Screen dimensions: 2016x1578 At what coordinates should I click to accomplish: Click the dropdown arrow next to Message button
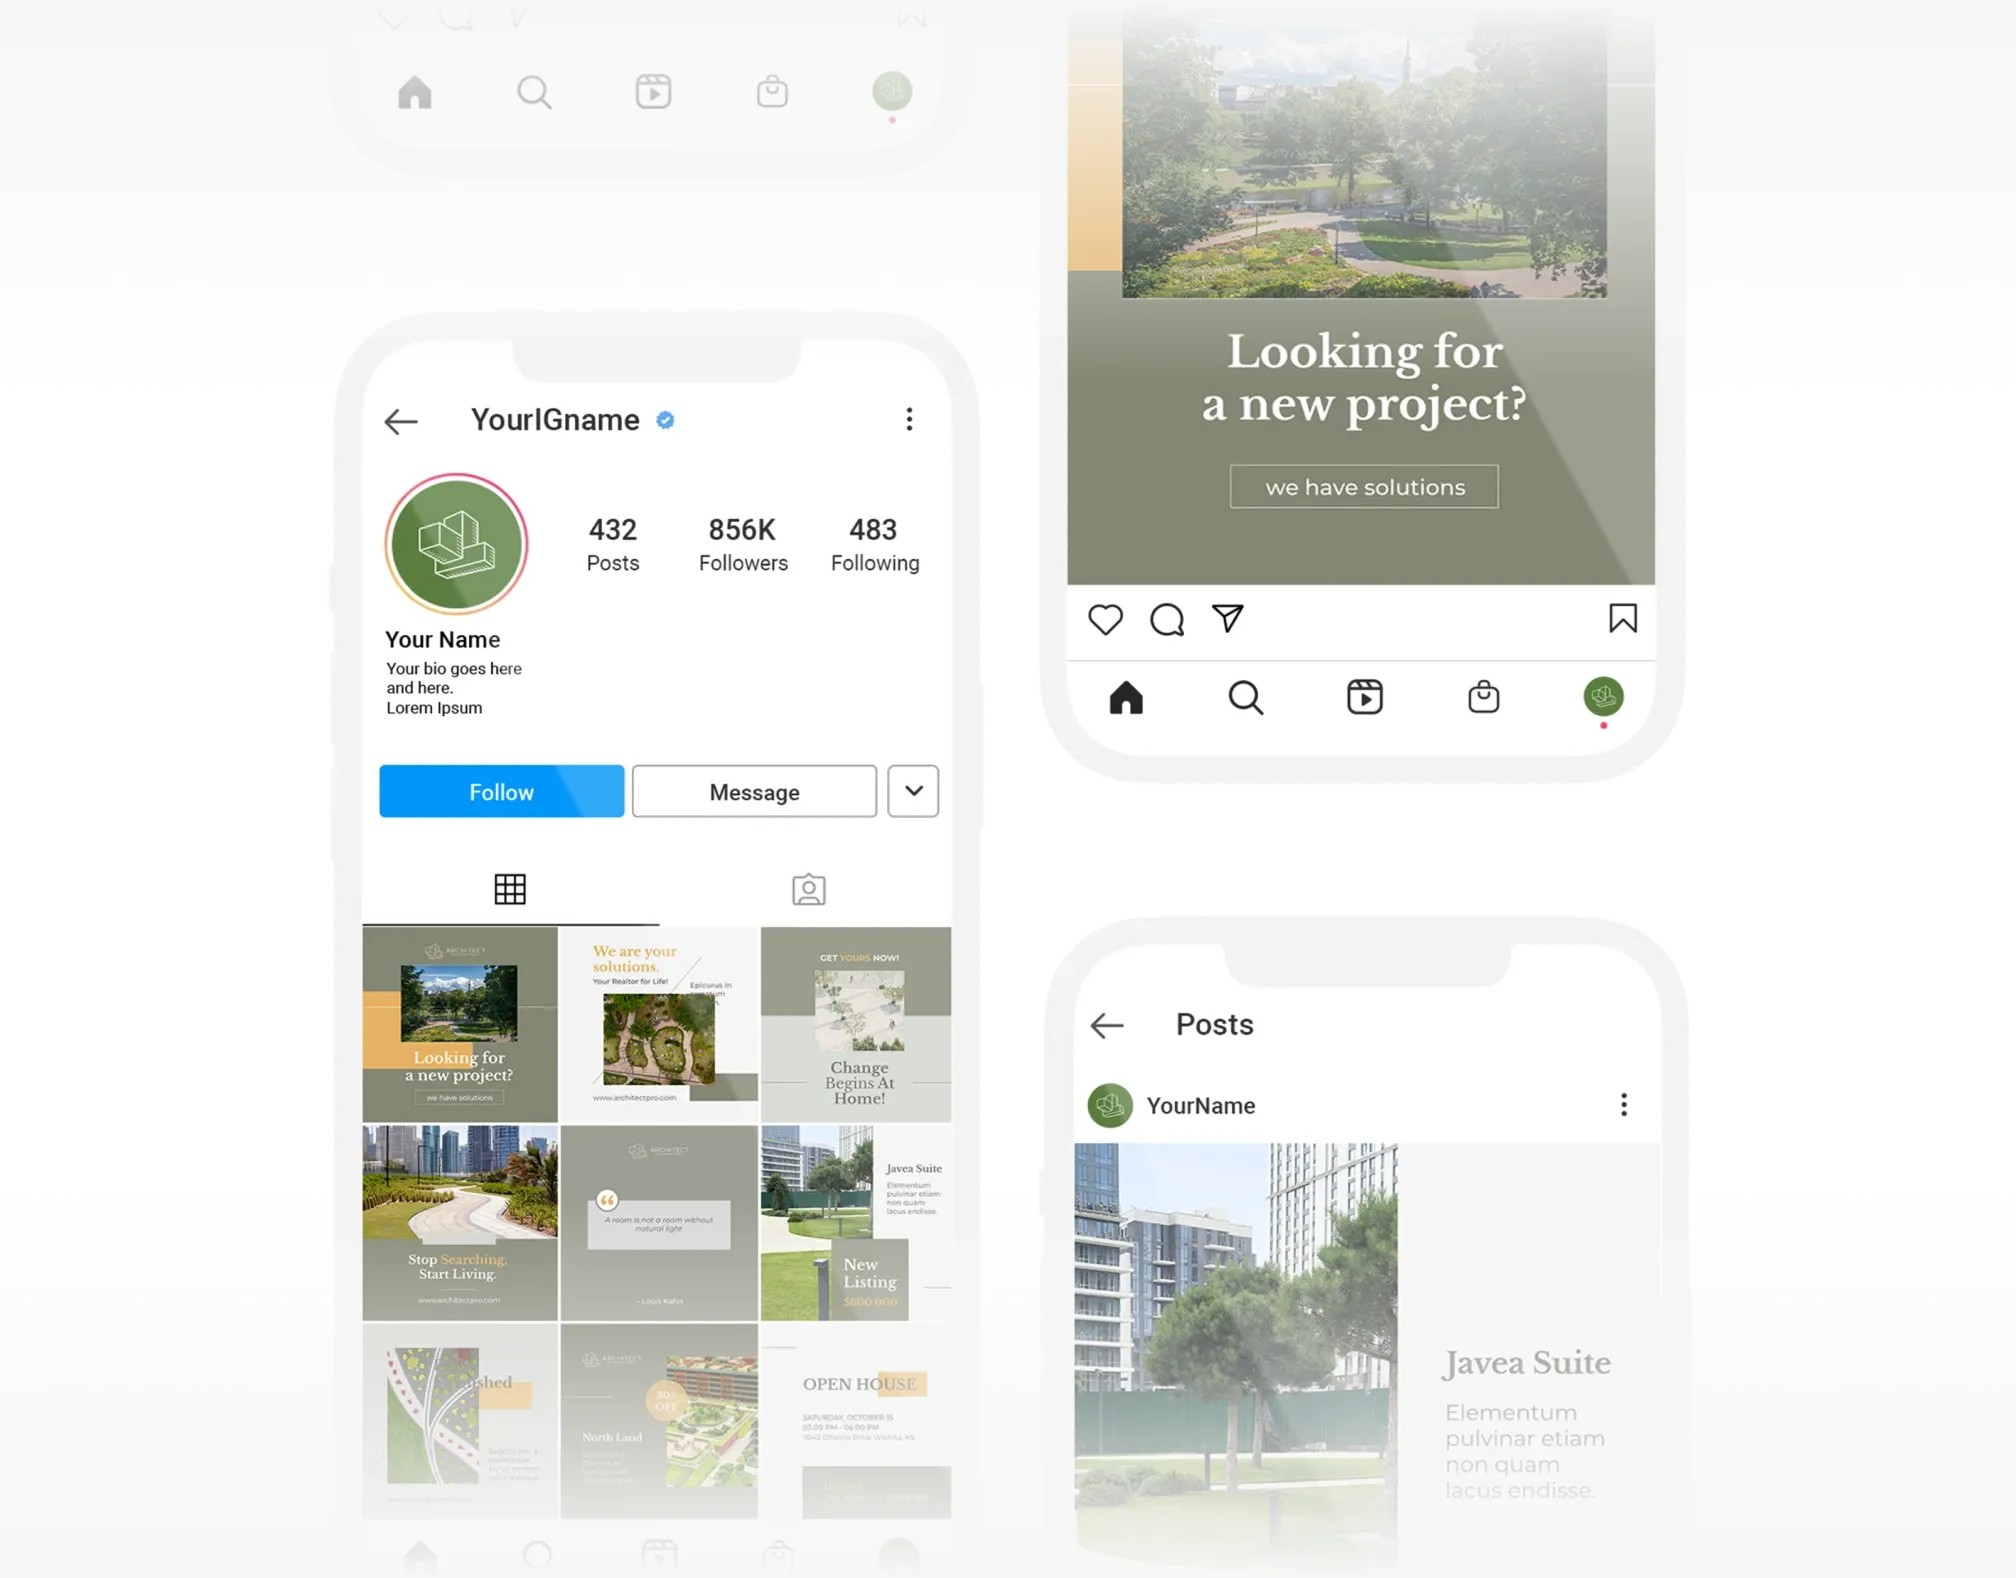pyautogui.click(x=911, y=791)
